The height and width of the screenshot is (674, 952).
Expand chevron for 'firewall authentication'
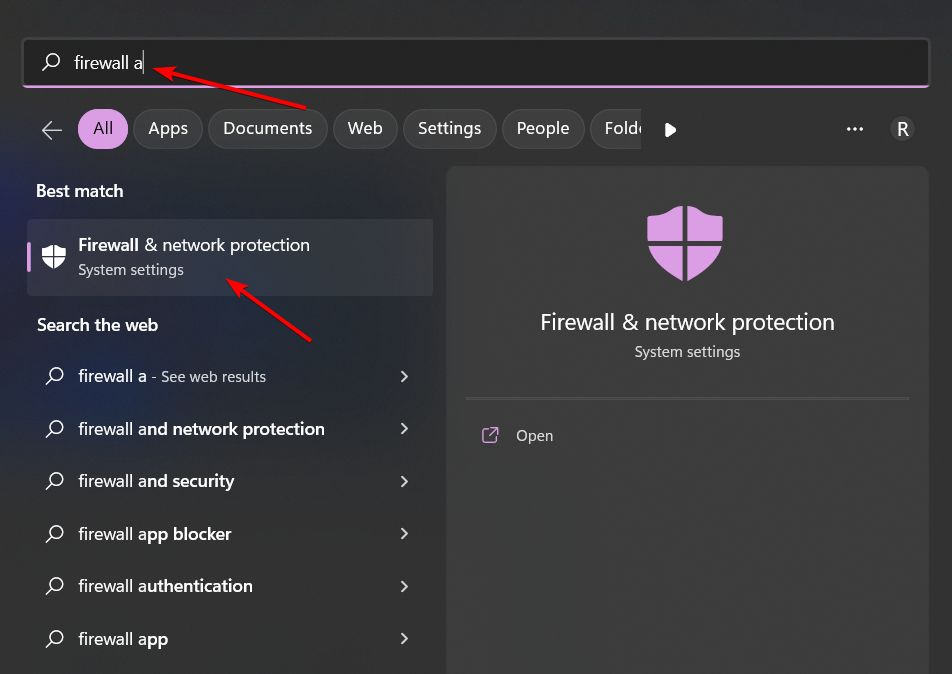(x=404, y=586)
